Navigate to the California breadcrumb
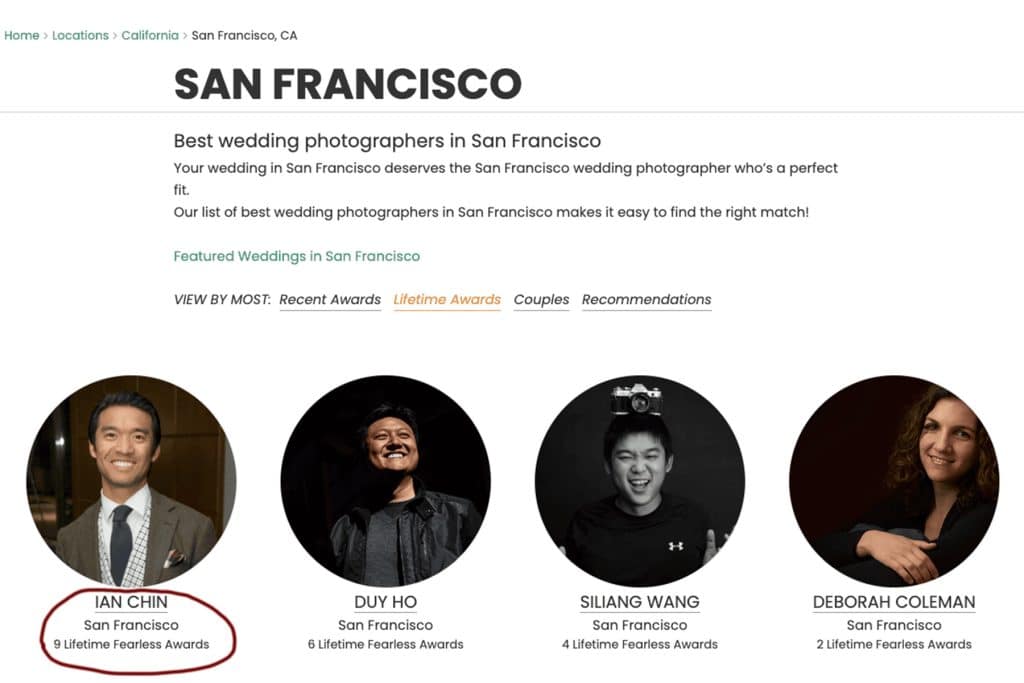Viewport: 1024px width, 683px height. pos(150,35)
